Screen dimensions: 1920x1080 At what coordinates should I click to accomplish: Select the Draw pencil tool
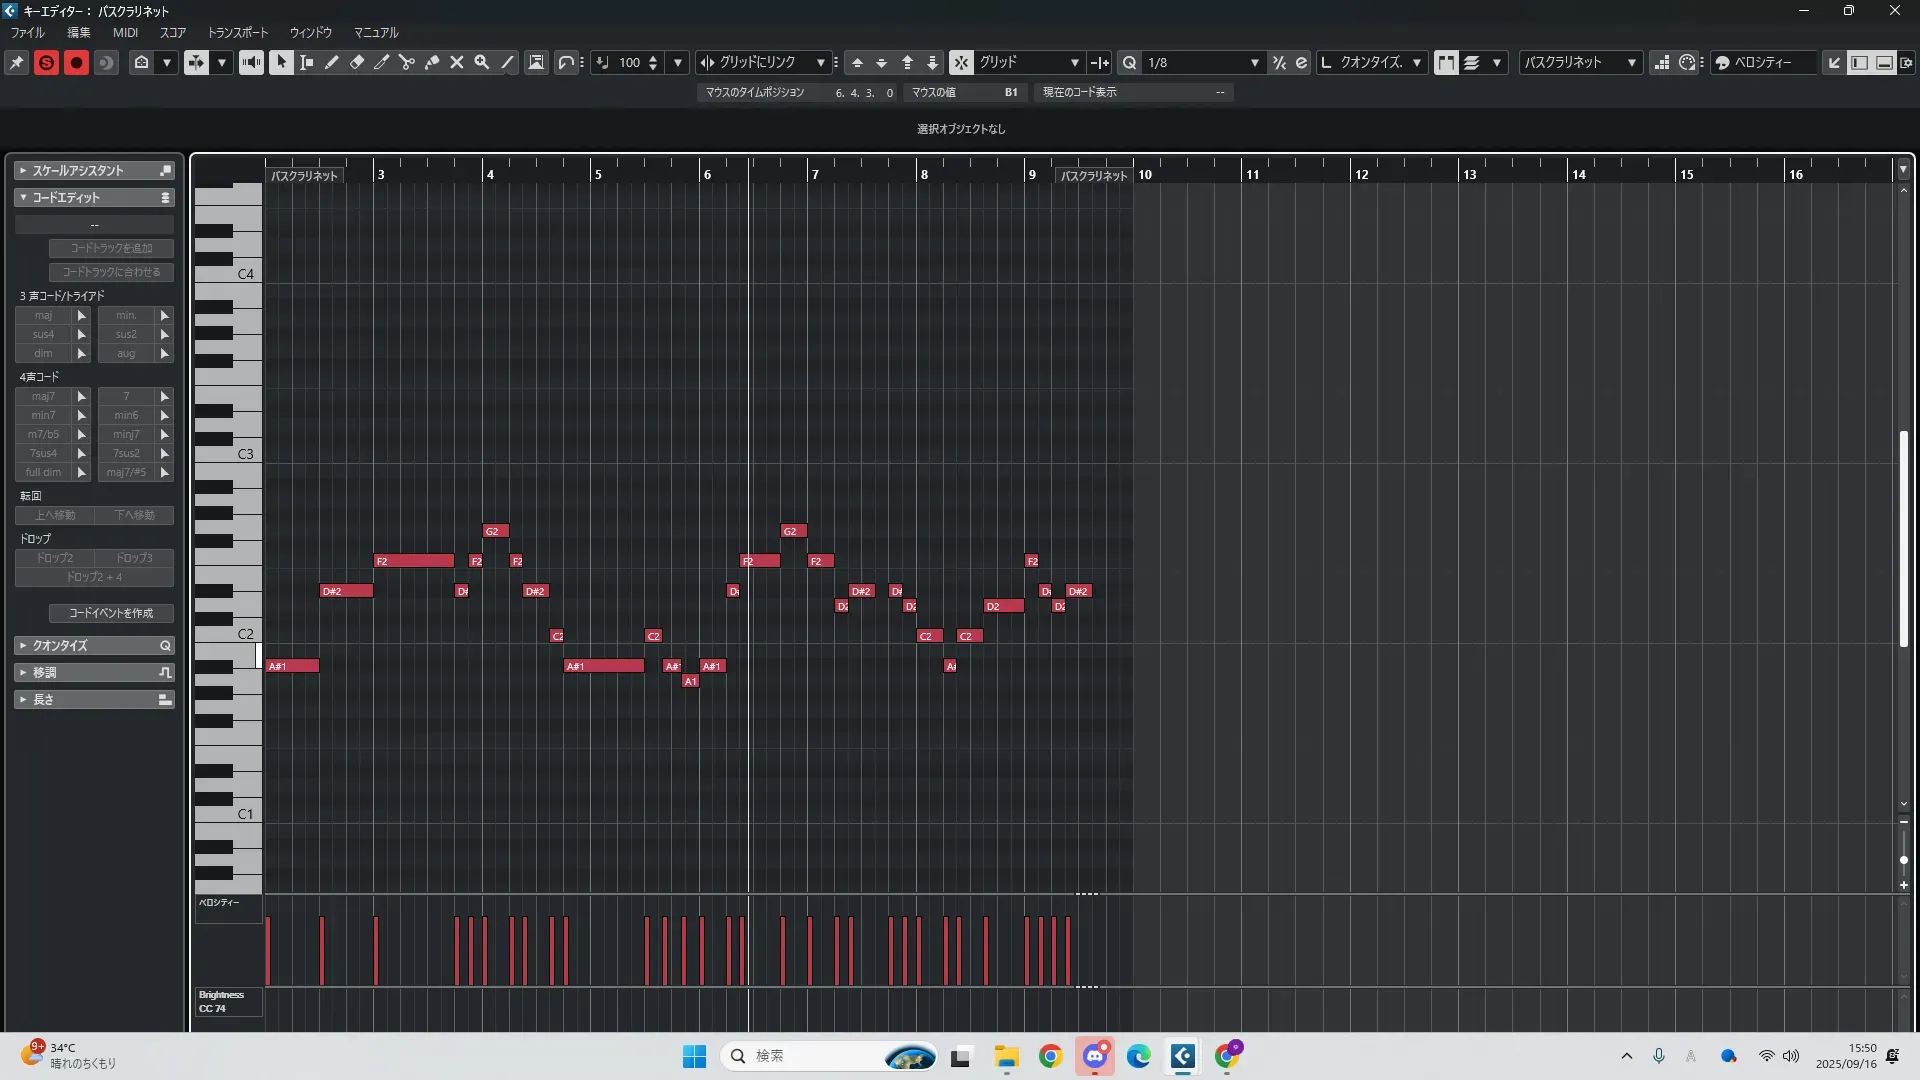(x=332, y=62)
